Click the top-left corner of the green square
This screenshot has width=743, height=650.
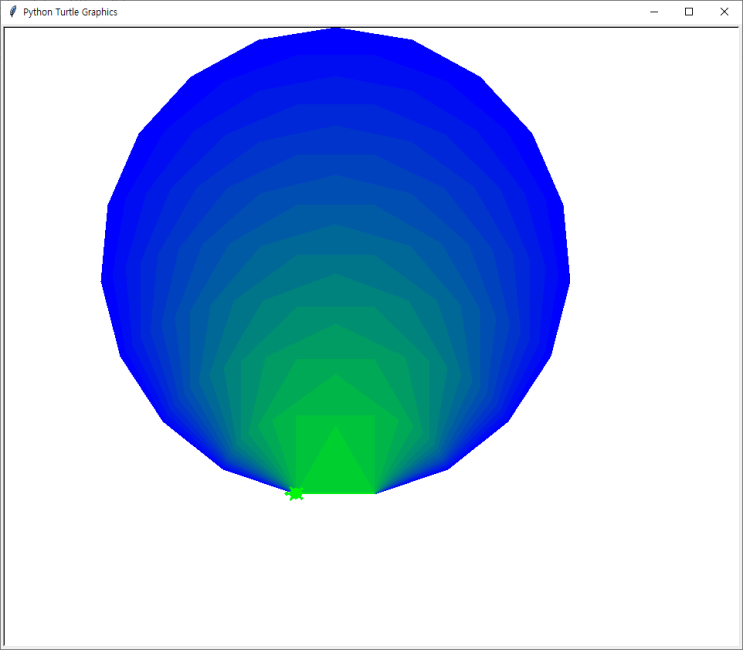pos(297,415)
